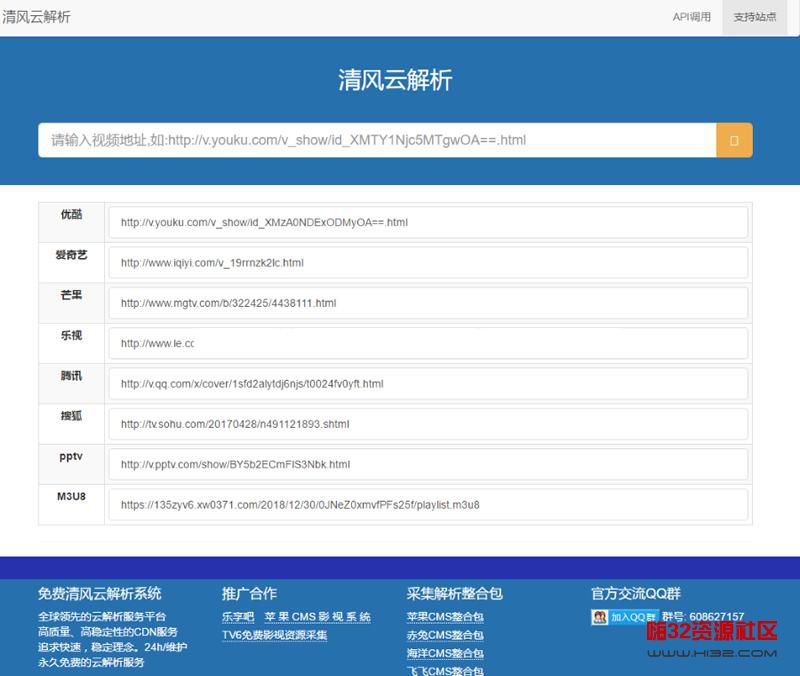
Task: Click the 加入QQ群 badge icon
Action: tap(624, 617)
